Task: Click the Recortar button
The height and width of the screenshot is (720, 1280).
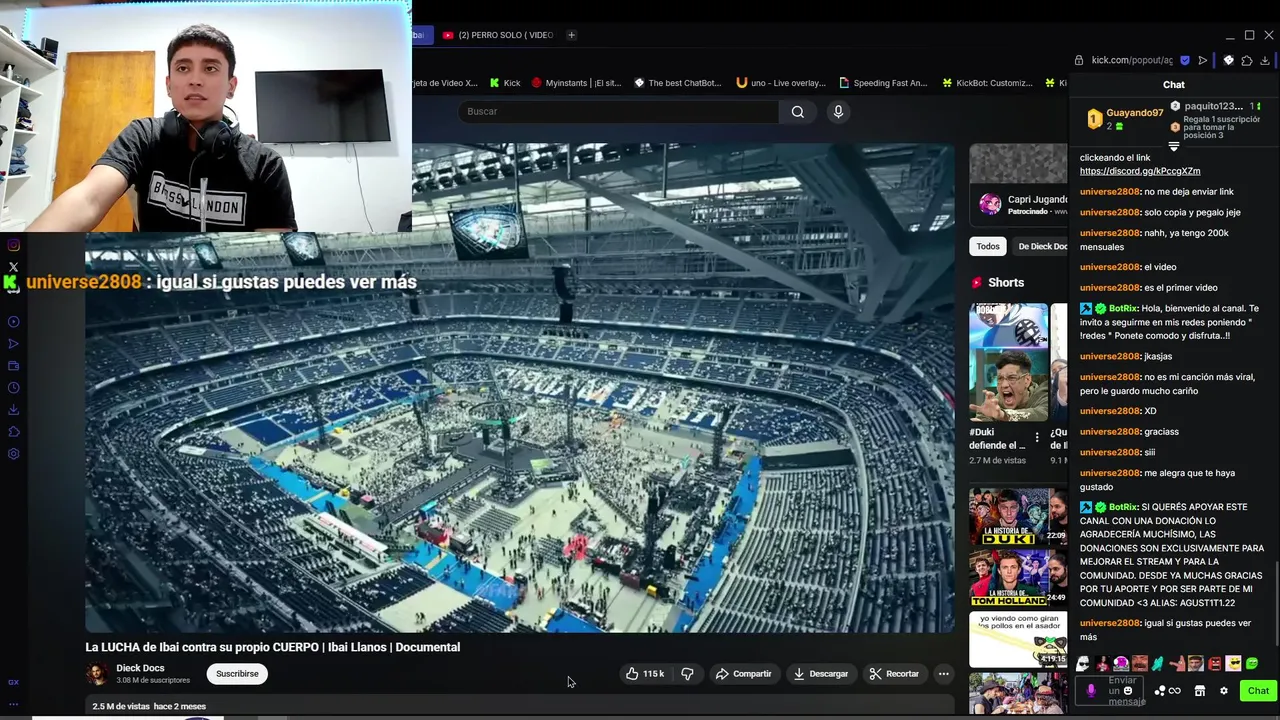Action: [x=894, y=674]
